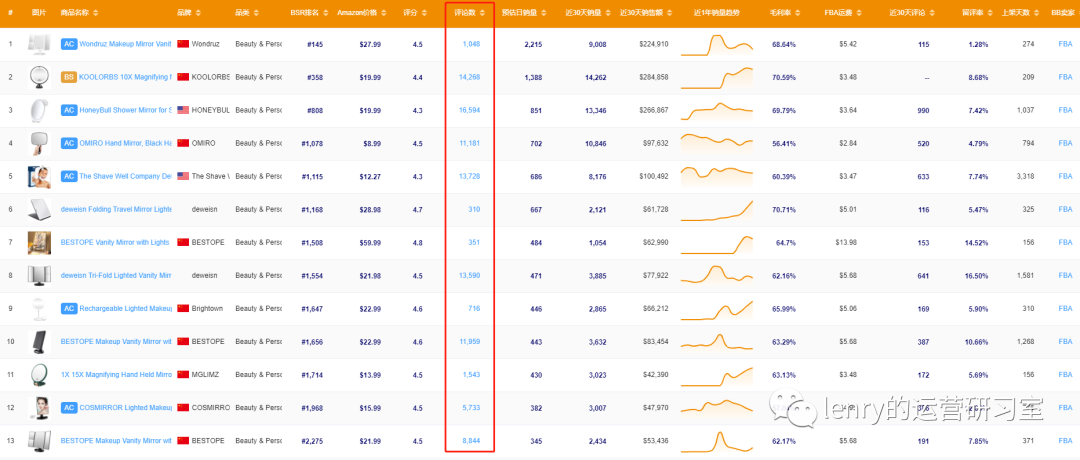Sort by 品牌 column arrows
Screen dimensions: 1080x460
(x=200, y=13)
